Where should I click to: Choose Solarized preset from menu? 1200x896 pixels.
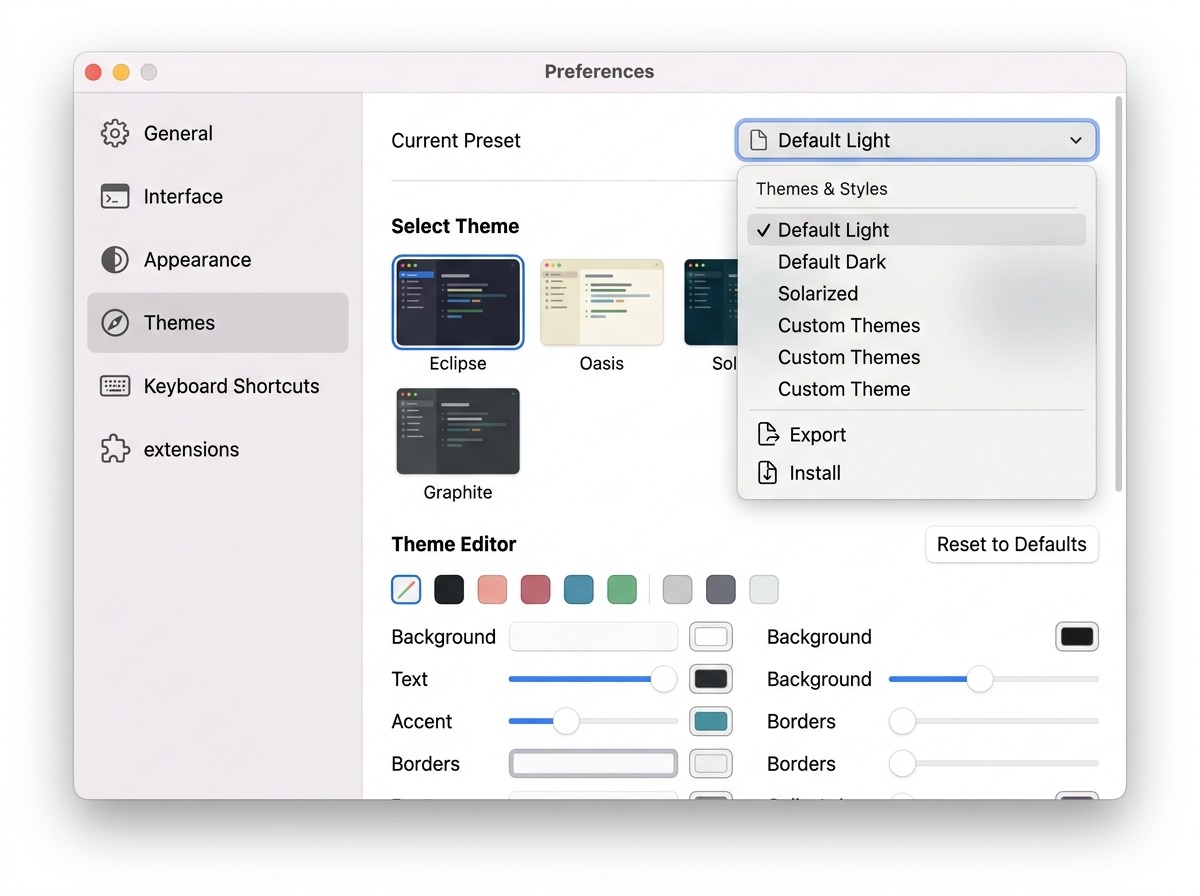pyautogui.click(x=916, y=294)
